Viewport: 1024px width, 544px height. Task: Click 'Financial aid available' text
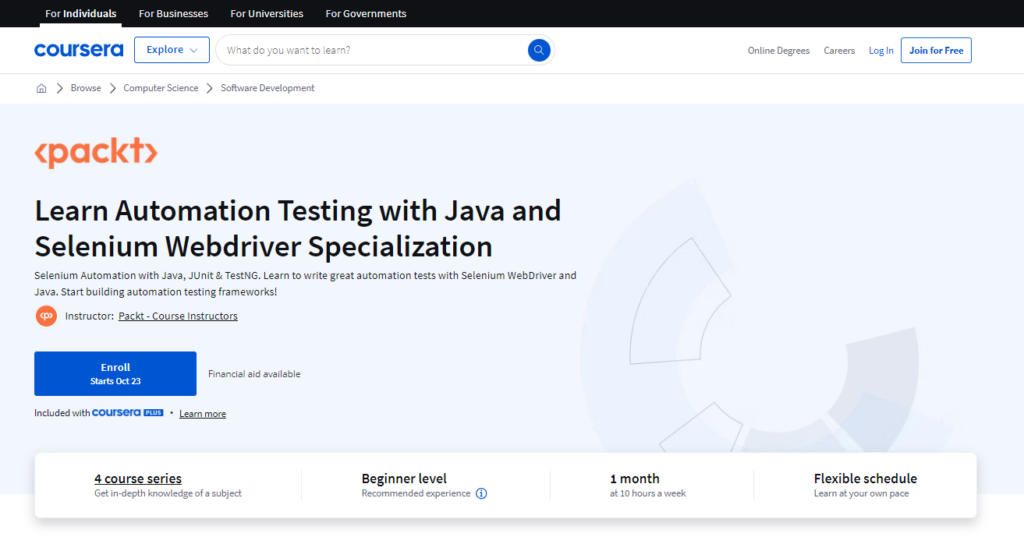tap(254, 374)
